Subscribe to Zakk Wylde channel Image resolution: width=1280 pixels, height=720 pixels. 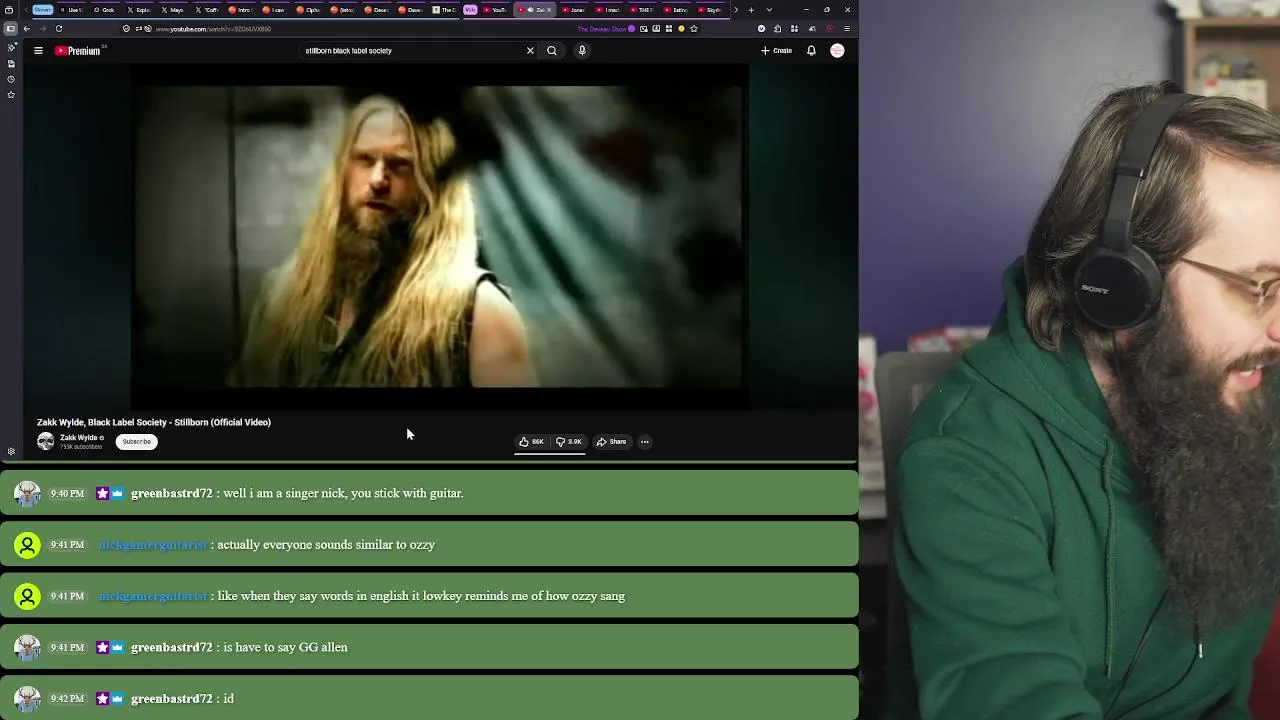pos(136,442)
